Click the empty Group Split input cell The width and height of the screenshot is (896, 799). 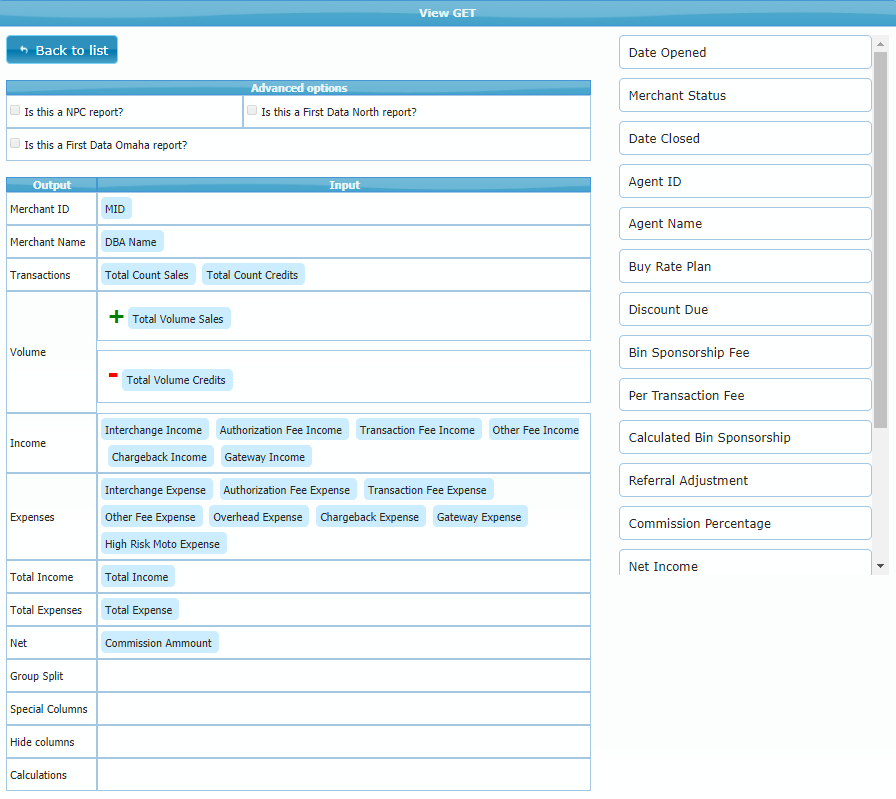[x=343, y=676]
